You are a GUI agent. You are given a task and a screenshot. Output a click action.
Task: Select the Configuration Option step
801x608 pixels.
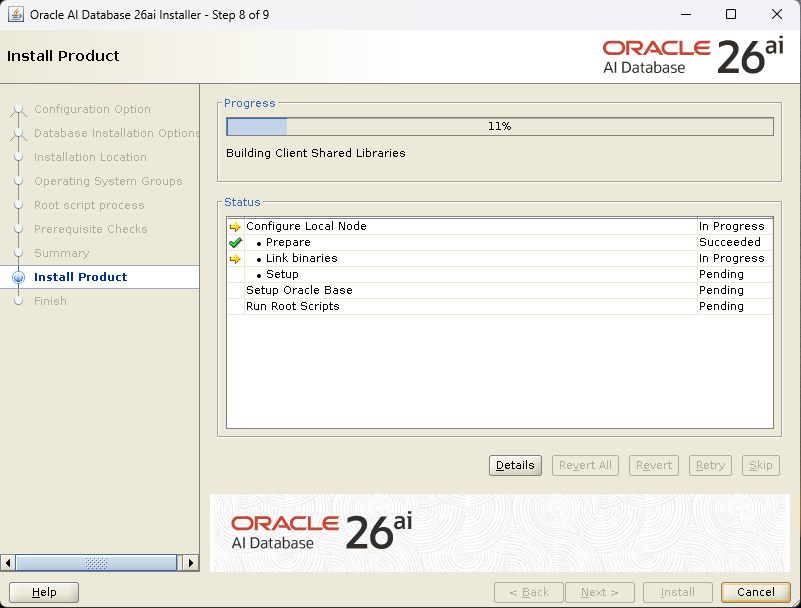[92, 109]
